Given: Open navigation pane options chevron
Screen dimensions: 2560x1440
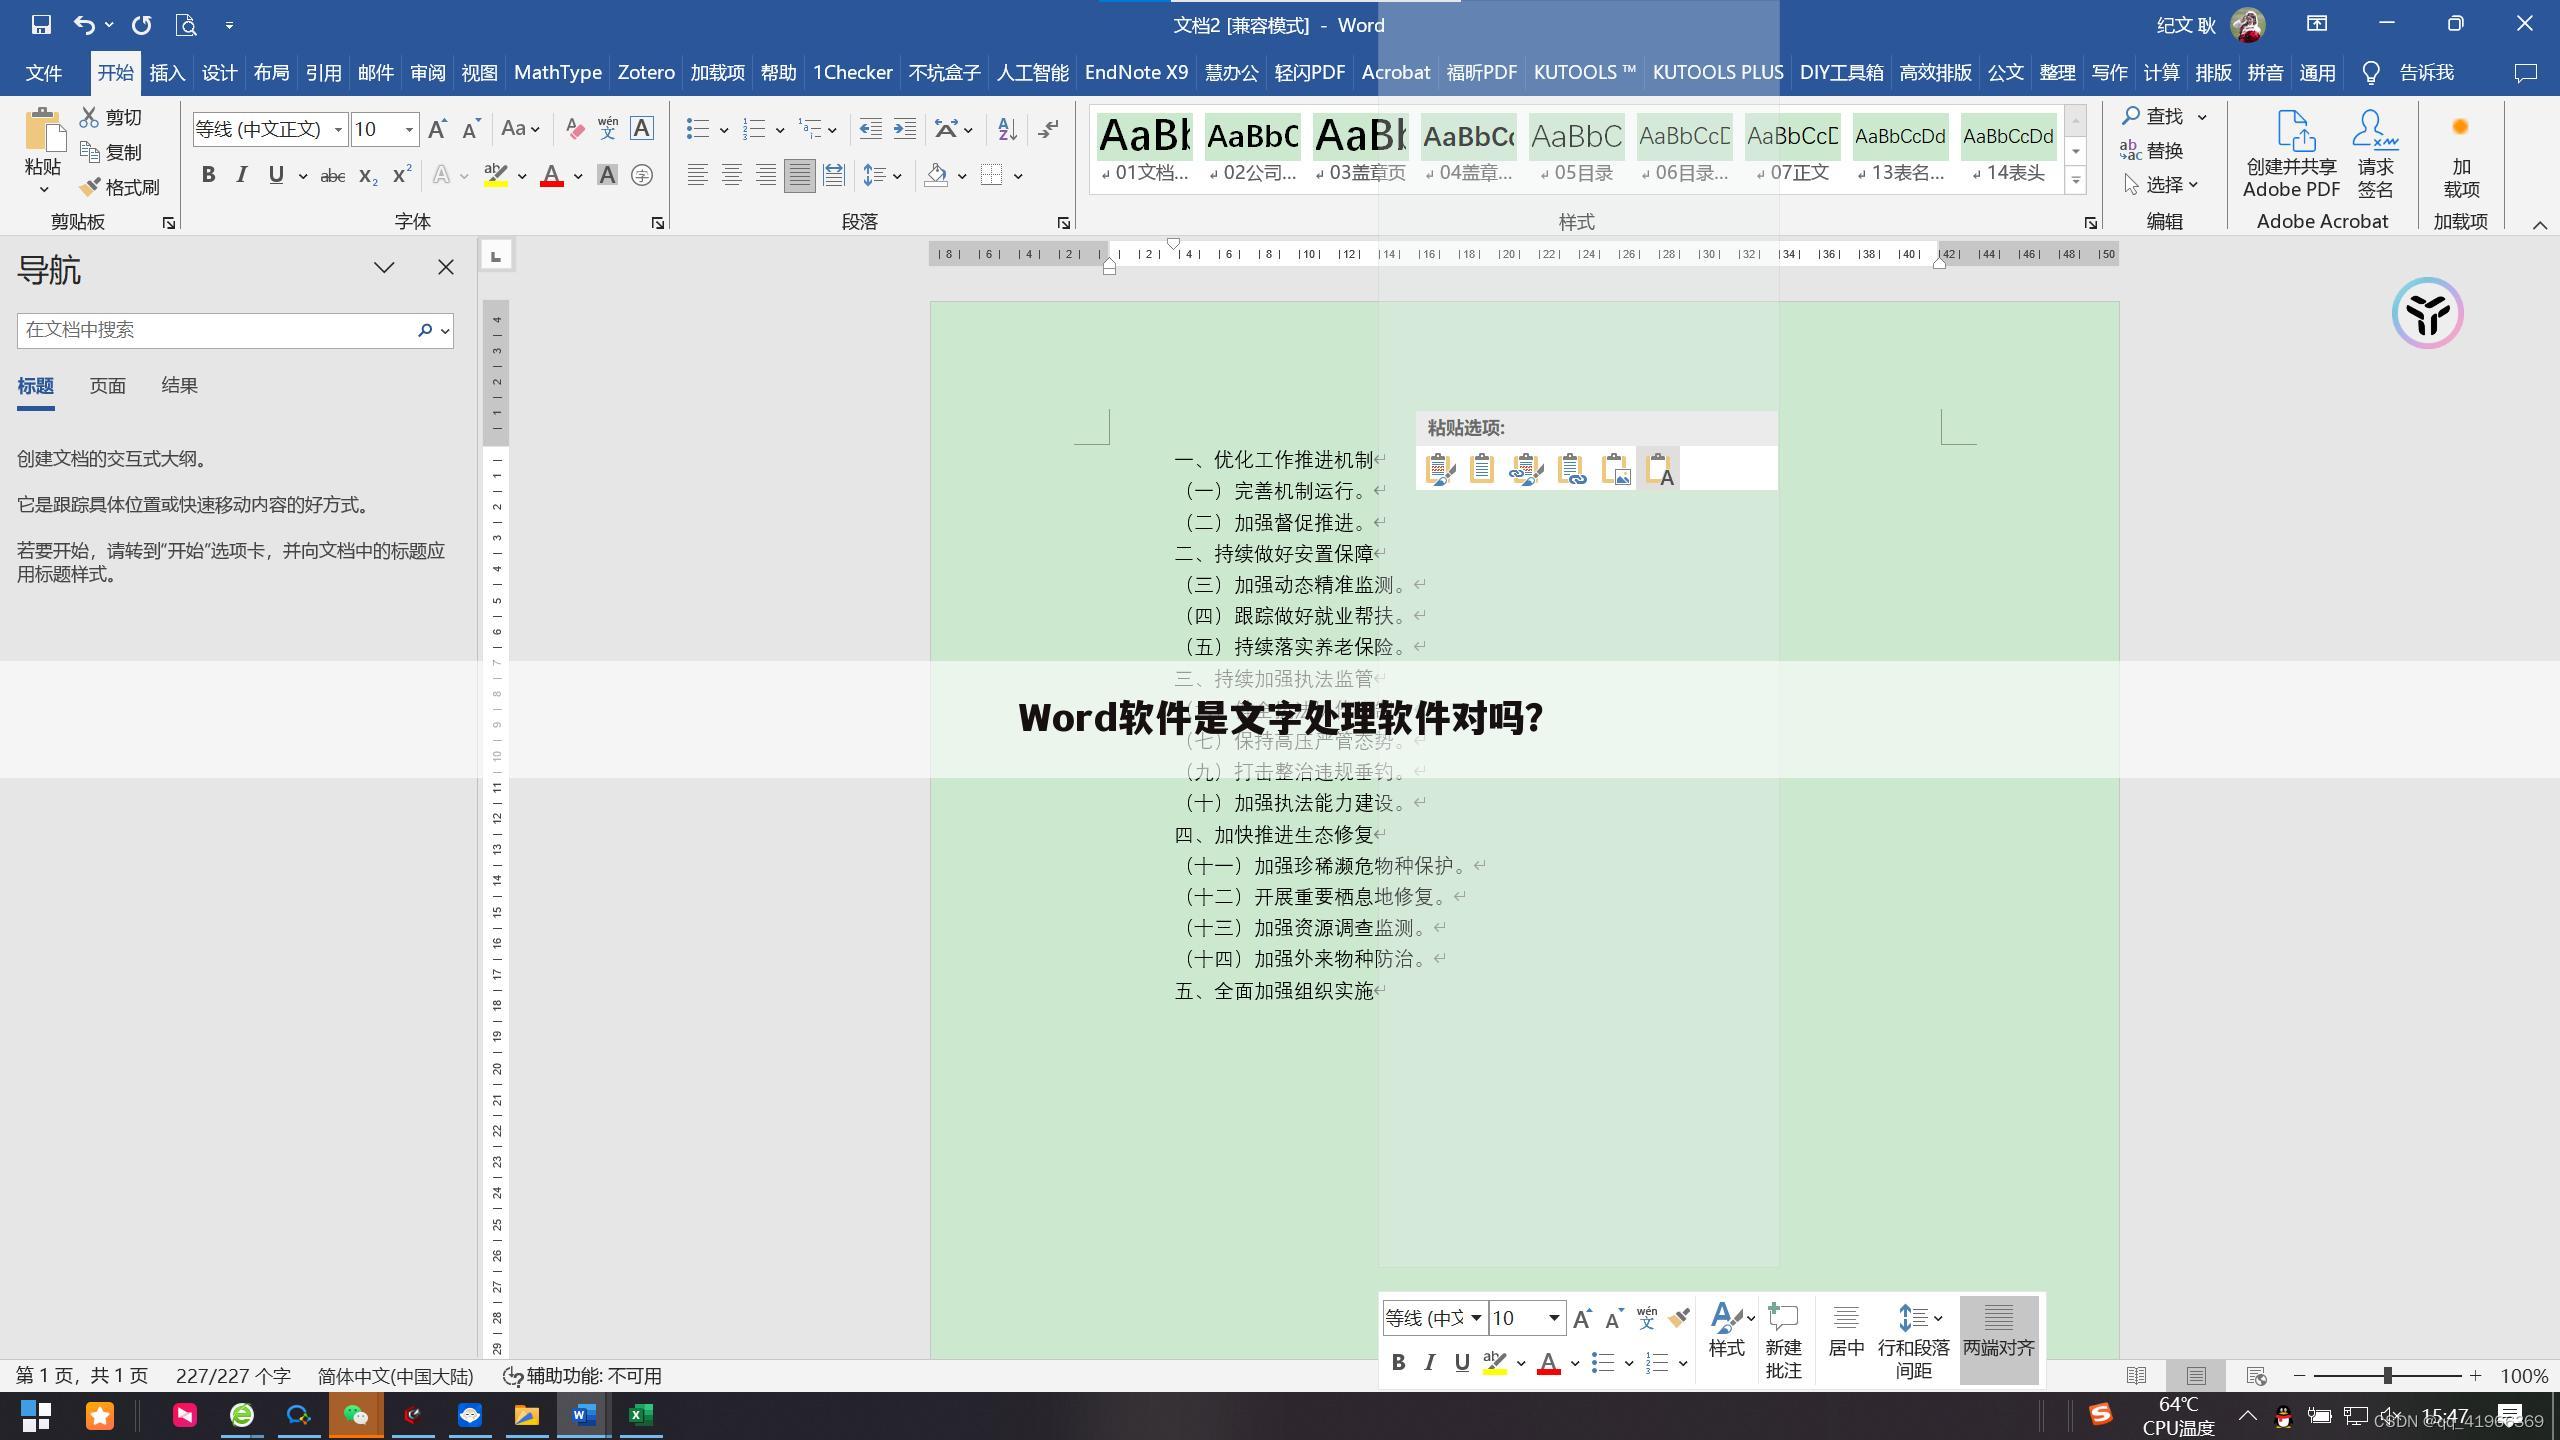Looking at the screenshot, I should click(x=384, y=267).
